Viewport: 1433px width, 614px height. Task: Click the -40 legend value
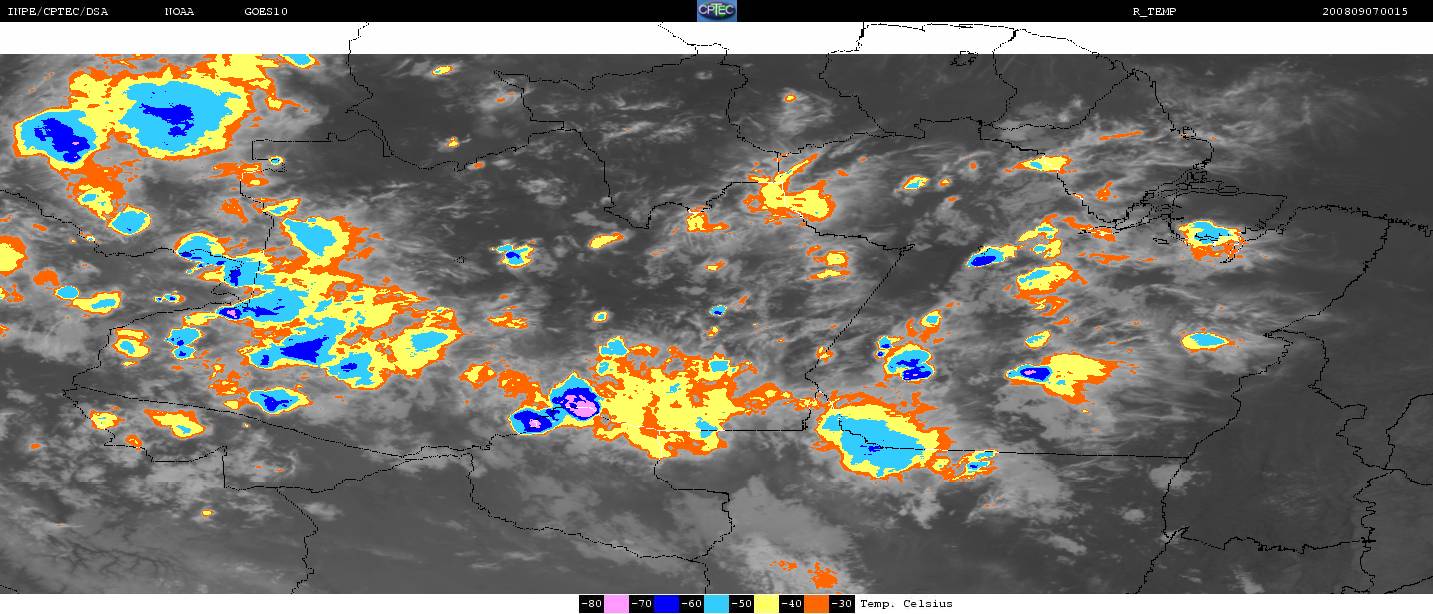(791, 604)
